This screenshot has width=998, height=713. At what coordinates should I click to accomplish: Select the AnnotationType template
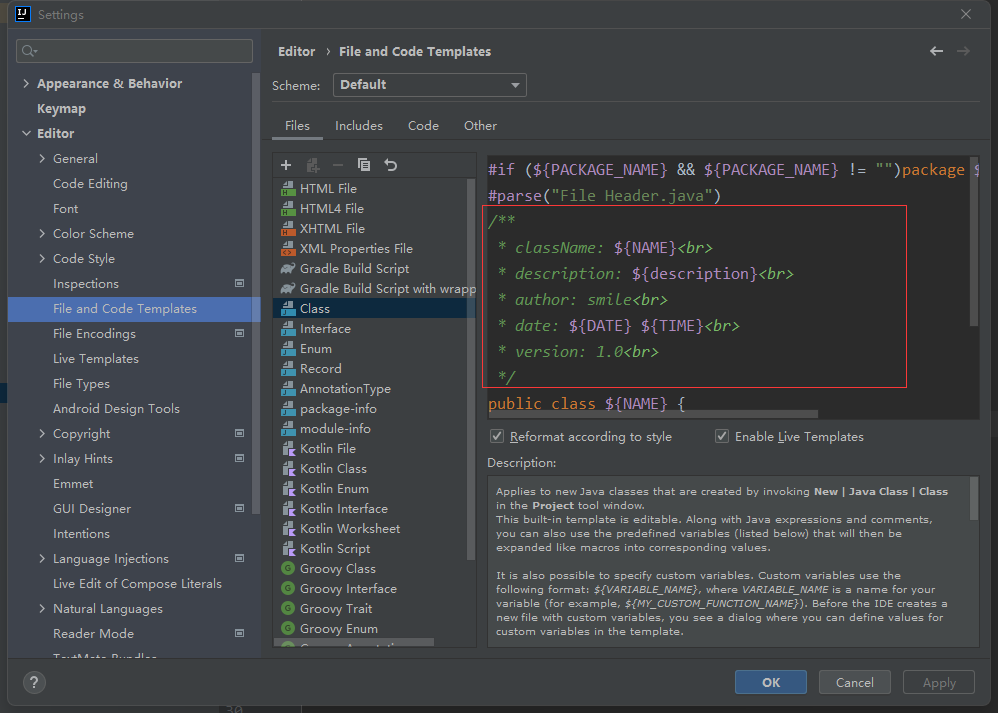[375, 389]
